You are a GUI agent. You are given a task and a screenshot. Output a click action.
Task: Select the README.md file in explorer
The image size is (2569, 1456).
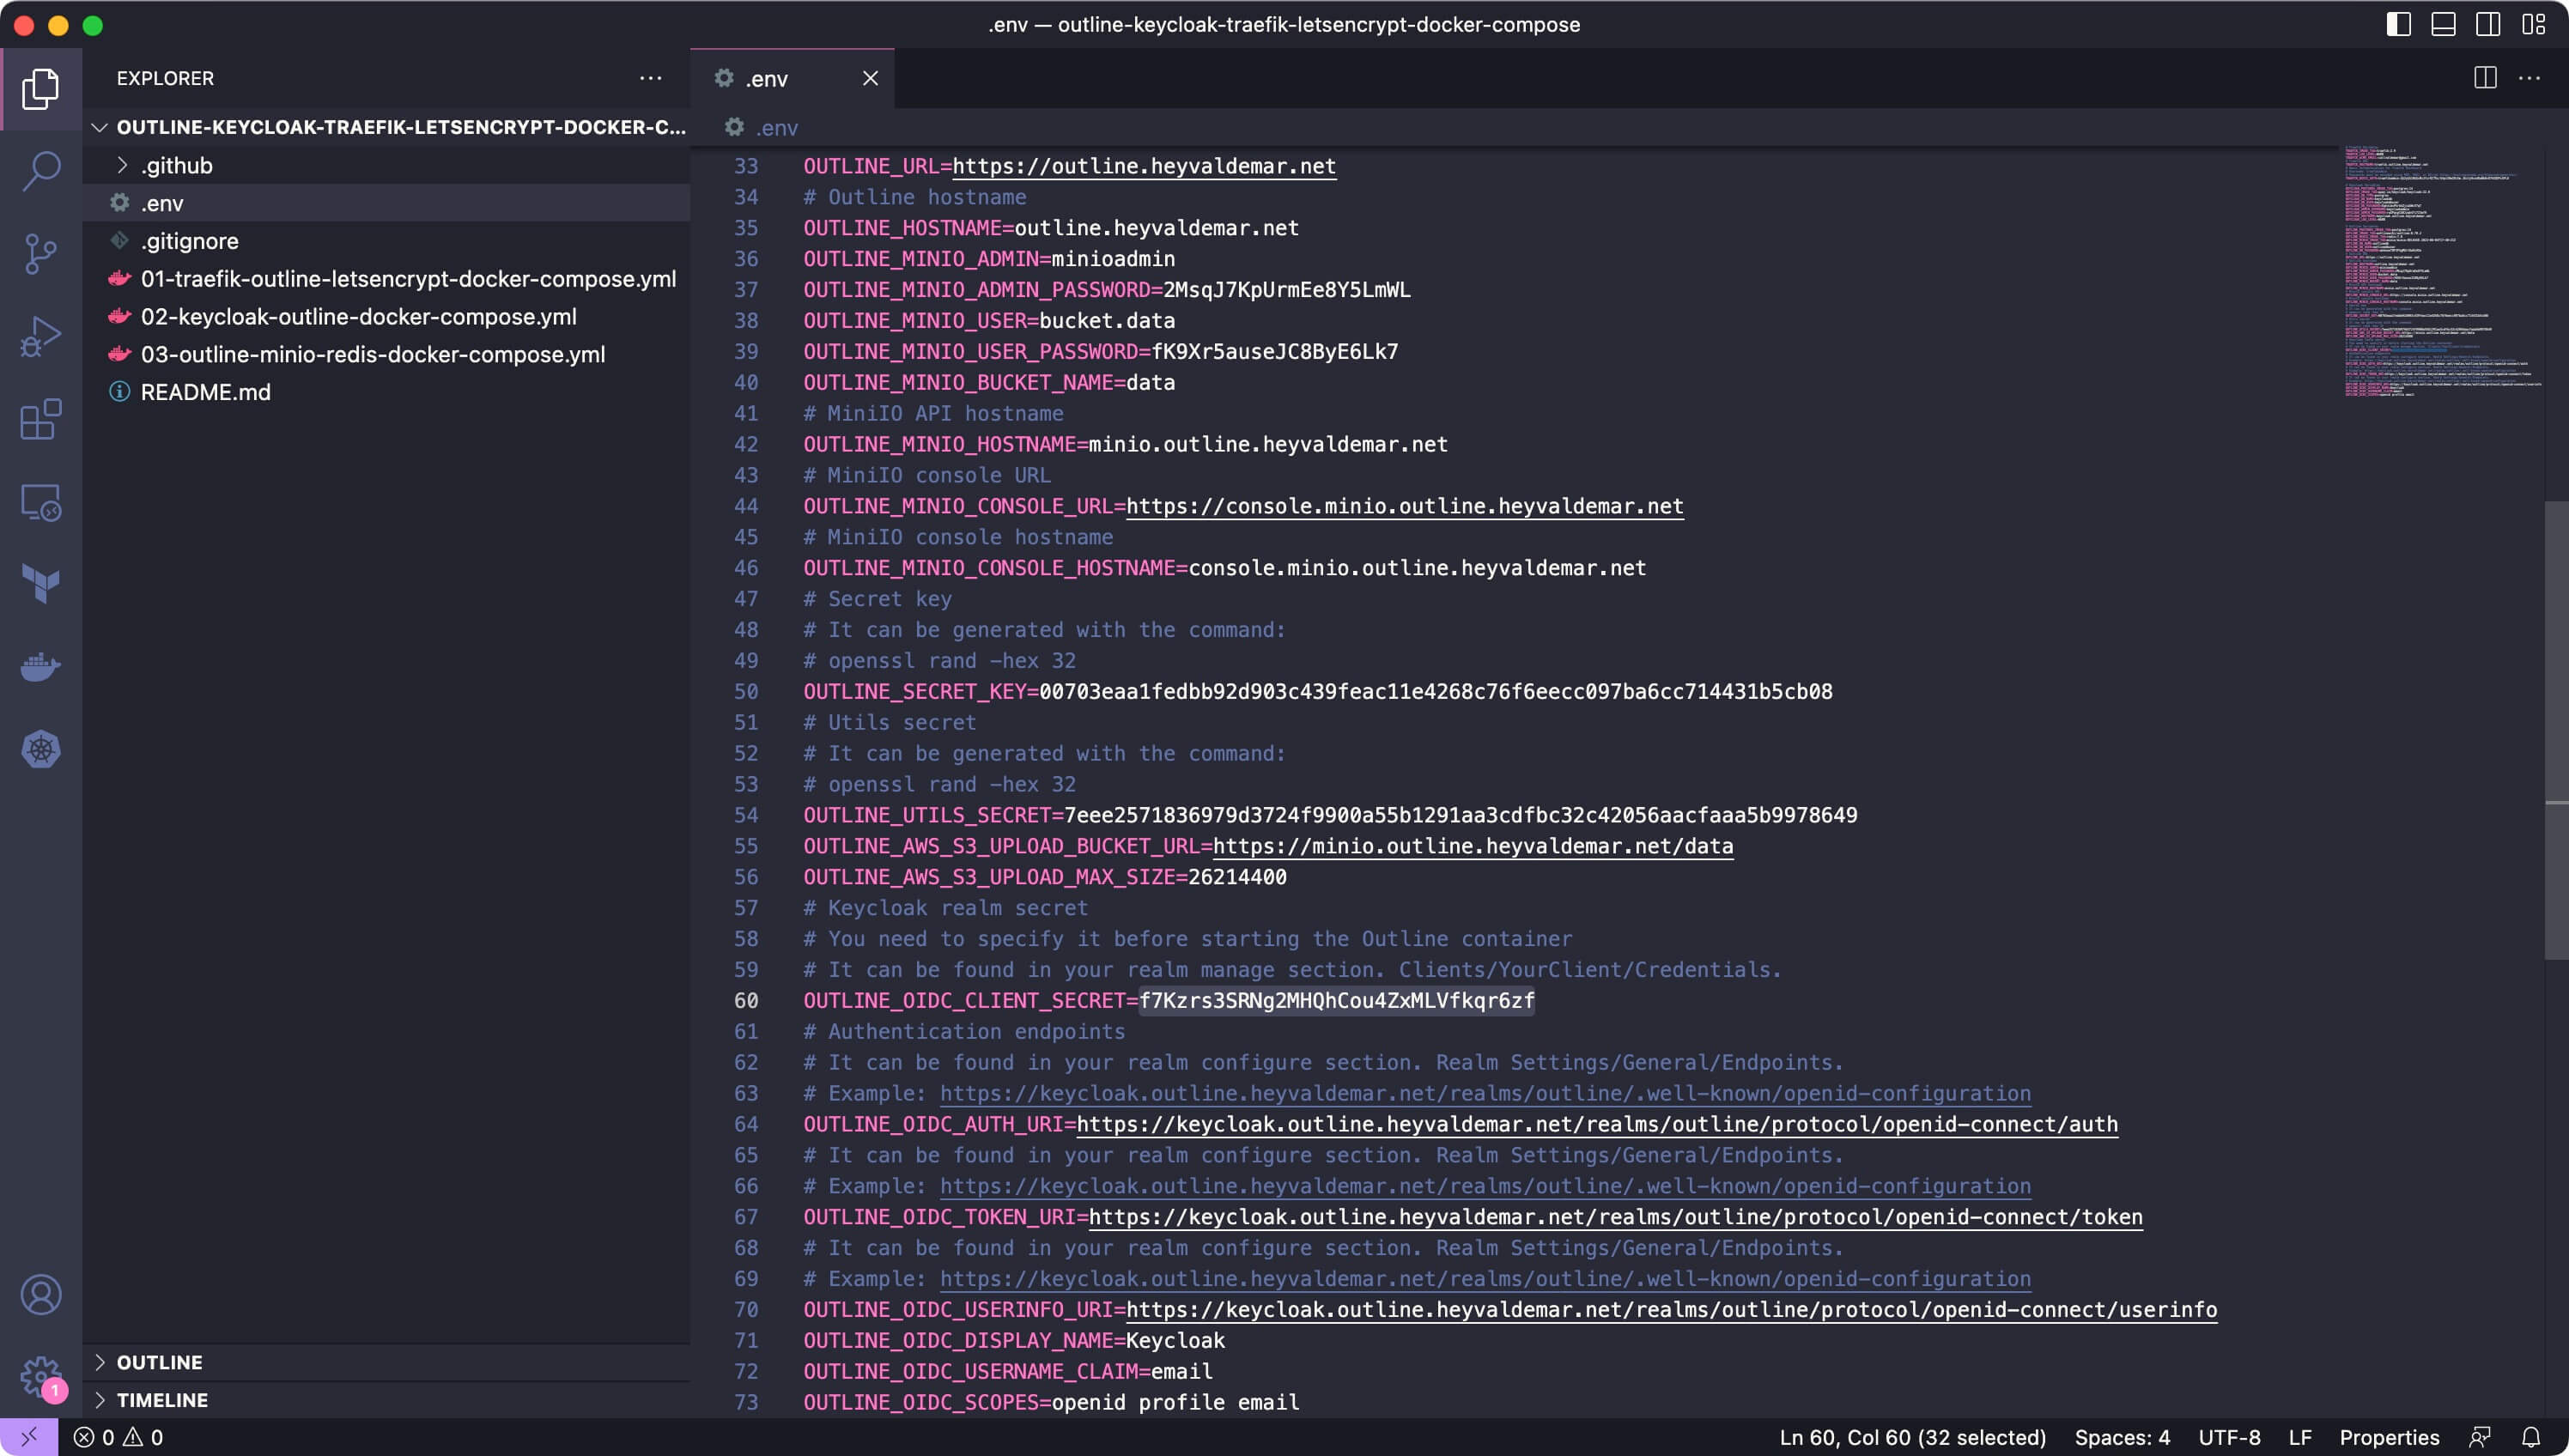pos(204,390)
